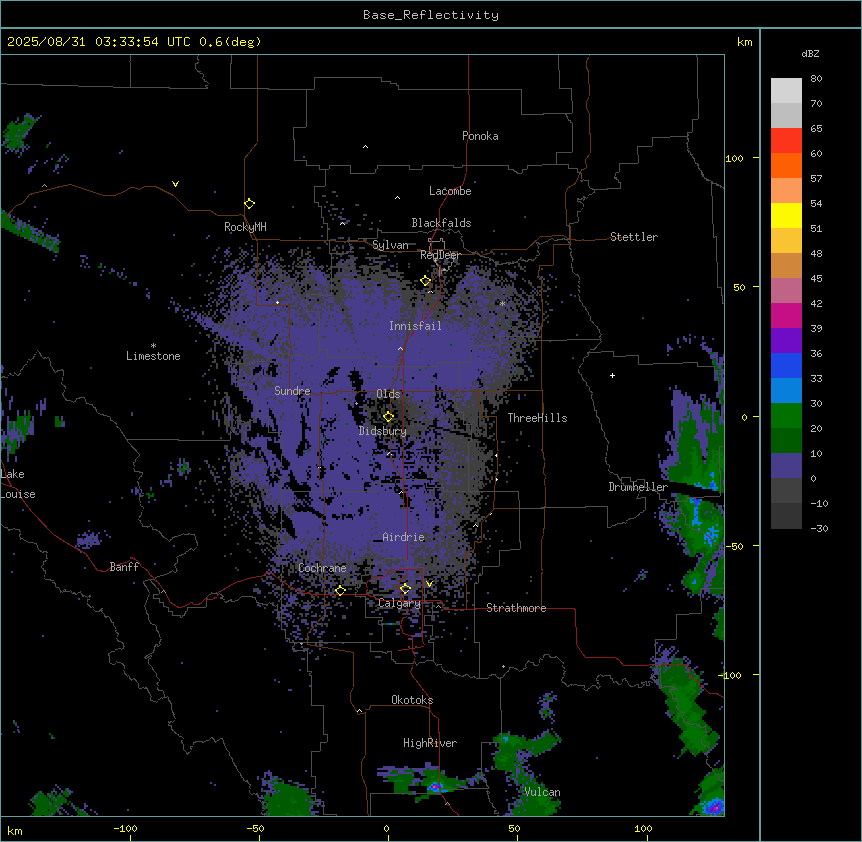This screenshot has width=862, height=842.
Task: Click the Ponoka city label
Action: 480,136
